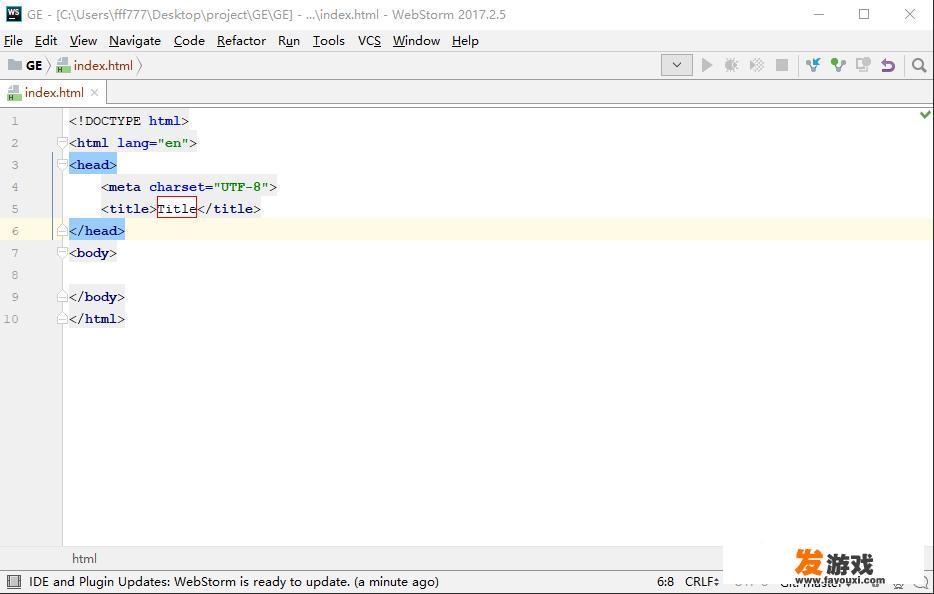Click the Run (play) toolbar icon
This screenshot has height=594, width=934.
pos(707,65)
